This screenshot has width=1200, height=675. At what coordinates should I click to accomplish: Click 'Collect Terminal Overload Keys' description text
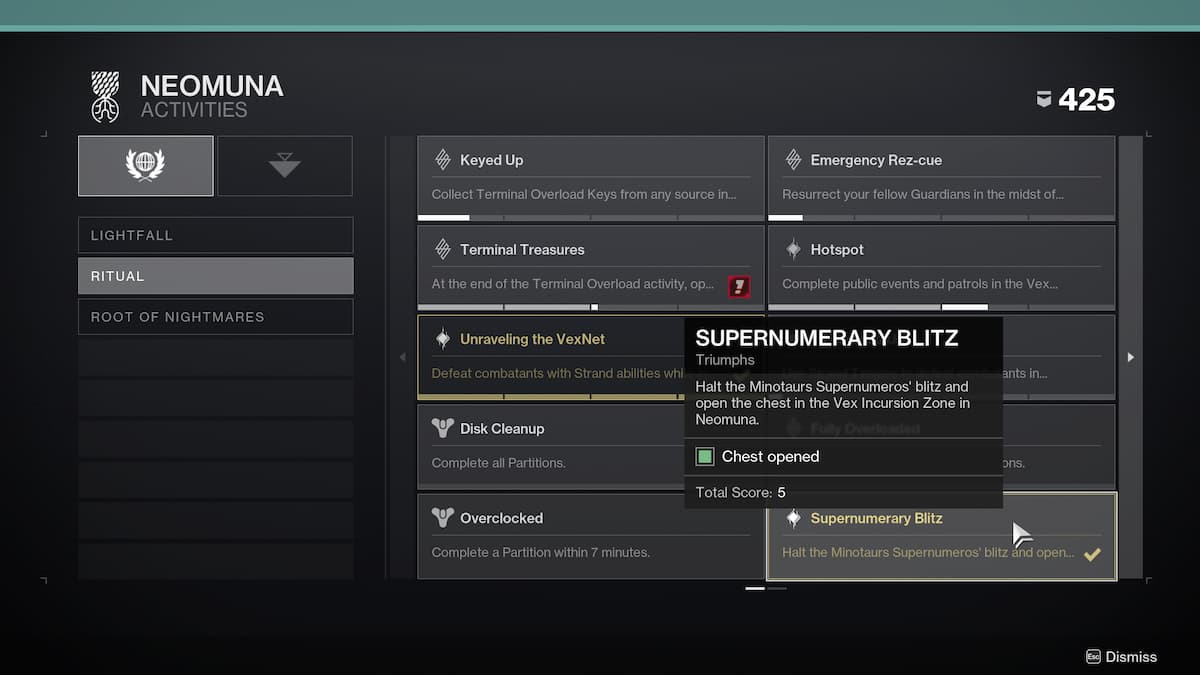coord(584,194)
